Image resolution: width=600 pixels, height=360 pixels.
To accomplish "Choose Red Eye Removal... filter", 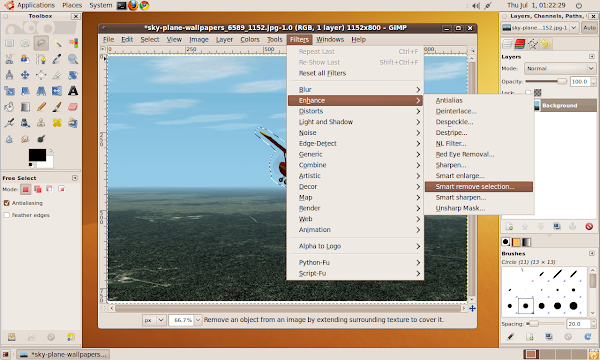I will pos(479,155).
